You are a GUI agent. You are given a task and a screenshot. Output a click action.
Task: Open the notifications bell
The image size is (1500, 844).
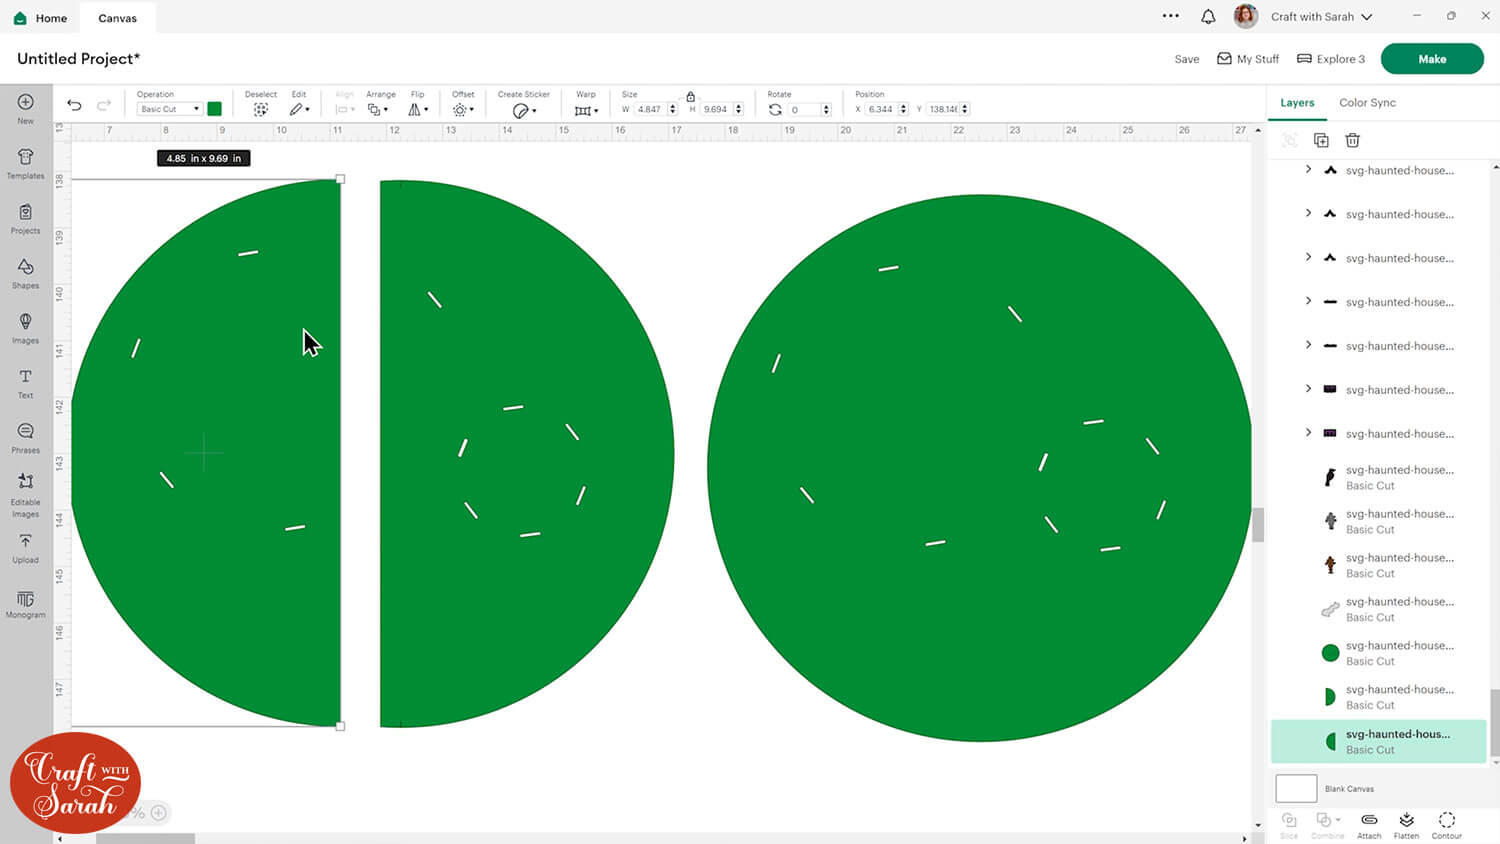coord(1208,17)
